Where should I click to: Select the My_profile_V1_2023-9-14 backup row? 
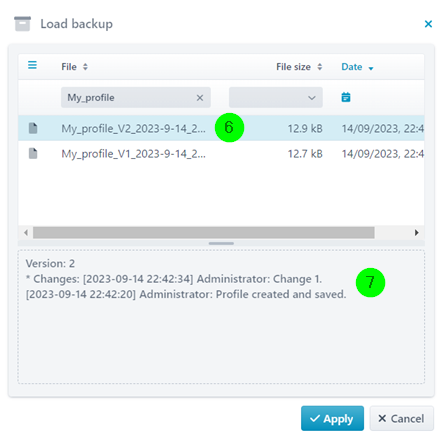tap(221, 153)
